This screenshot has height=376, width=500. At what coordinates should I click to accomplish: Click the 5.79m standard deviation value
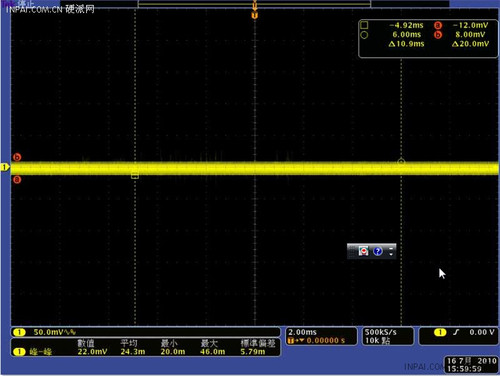(x=253, y=352)
